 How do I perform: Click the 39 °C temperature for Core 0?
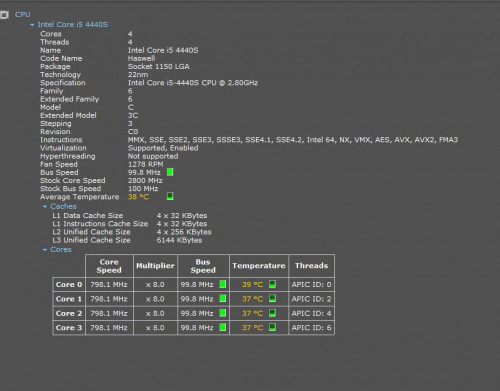pos(252,285)
